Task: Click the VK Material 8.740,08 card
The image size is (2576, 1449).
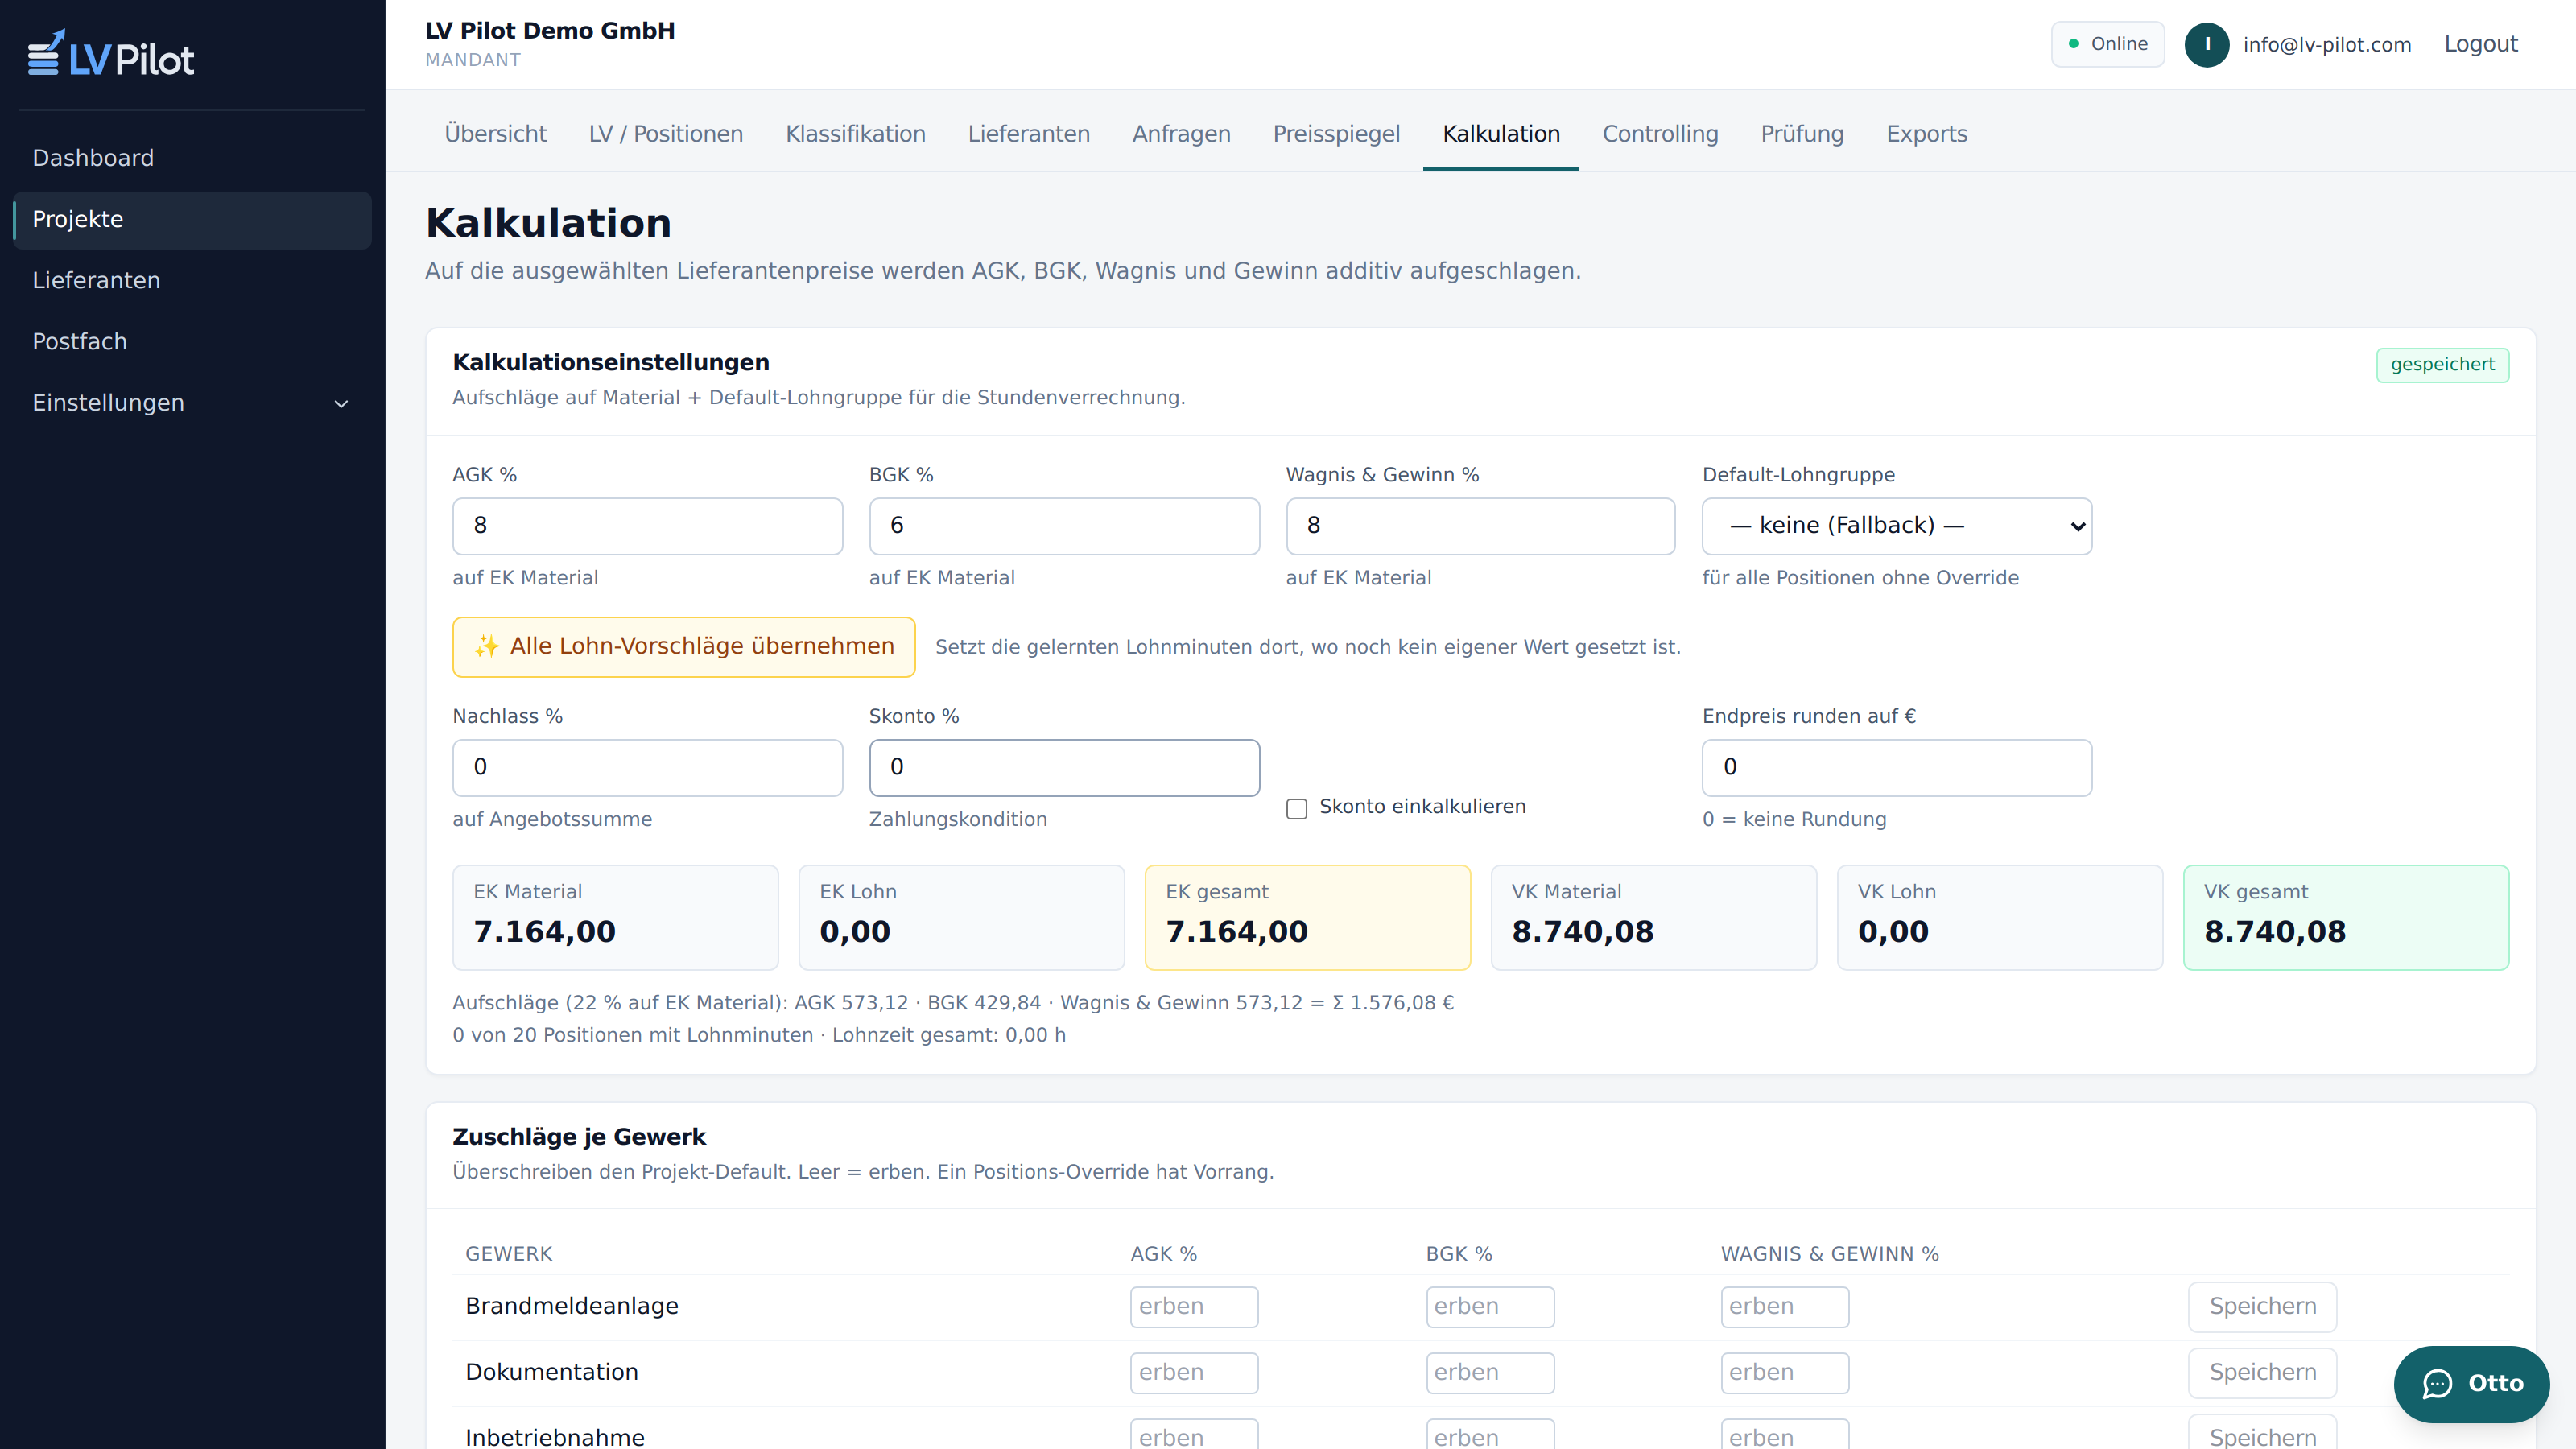Action: tap(1653, 917)
